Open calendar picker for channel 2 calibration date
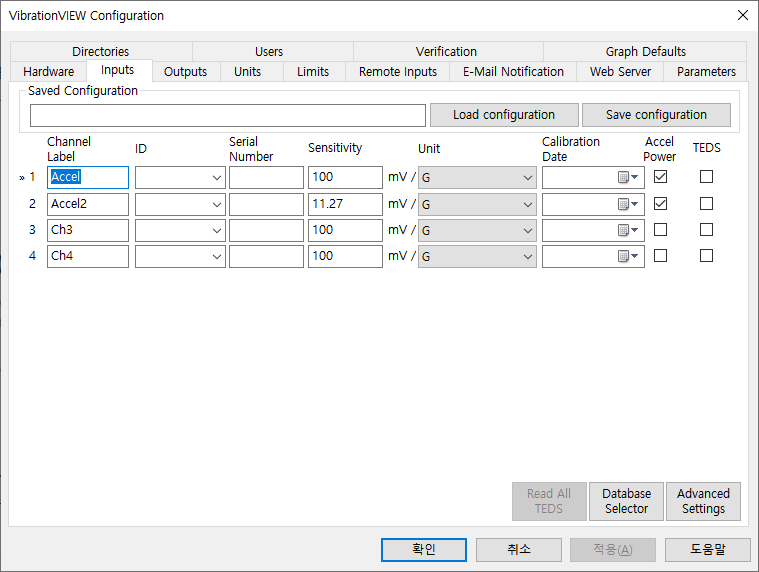The image size is (759, 572). tap(628, 204)
